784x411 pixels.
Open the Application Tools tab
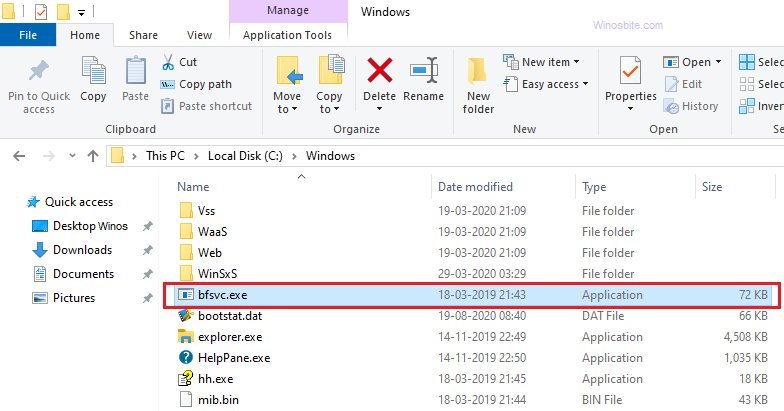pos(288,35)
